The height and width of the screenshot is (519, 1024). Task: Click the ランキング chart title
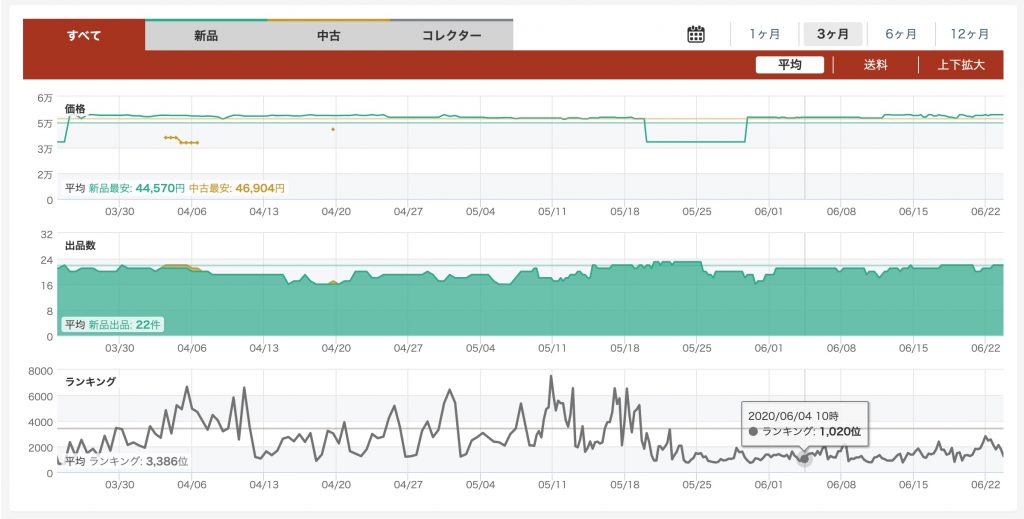coord(91,382)
